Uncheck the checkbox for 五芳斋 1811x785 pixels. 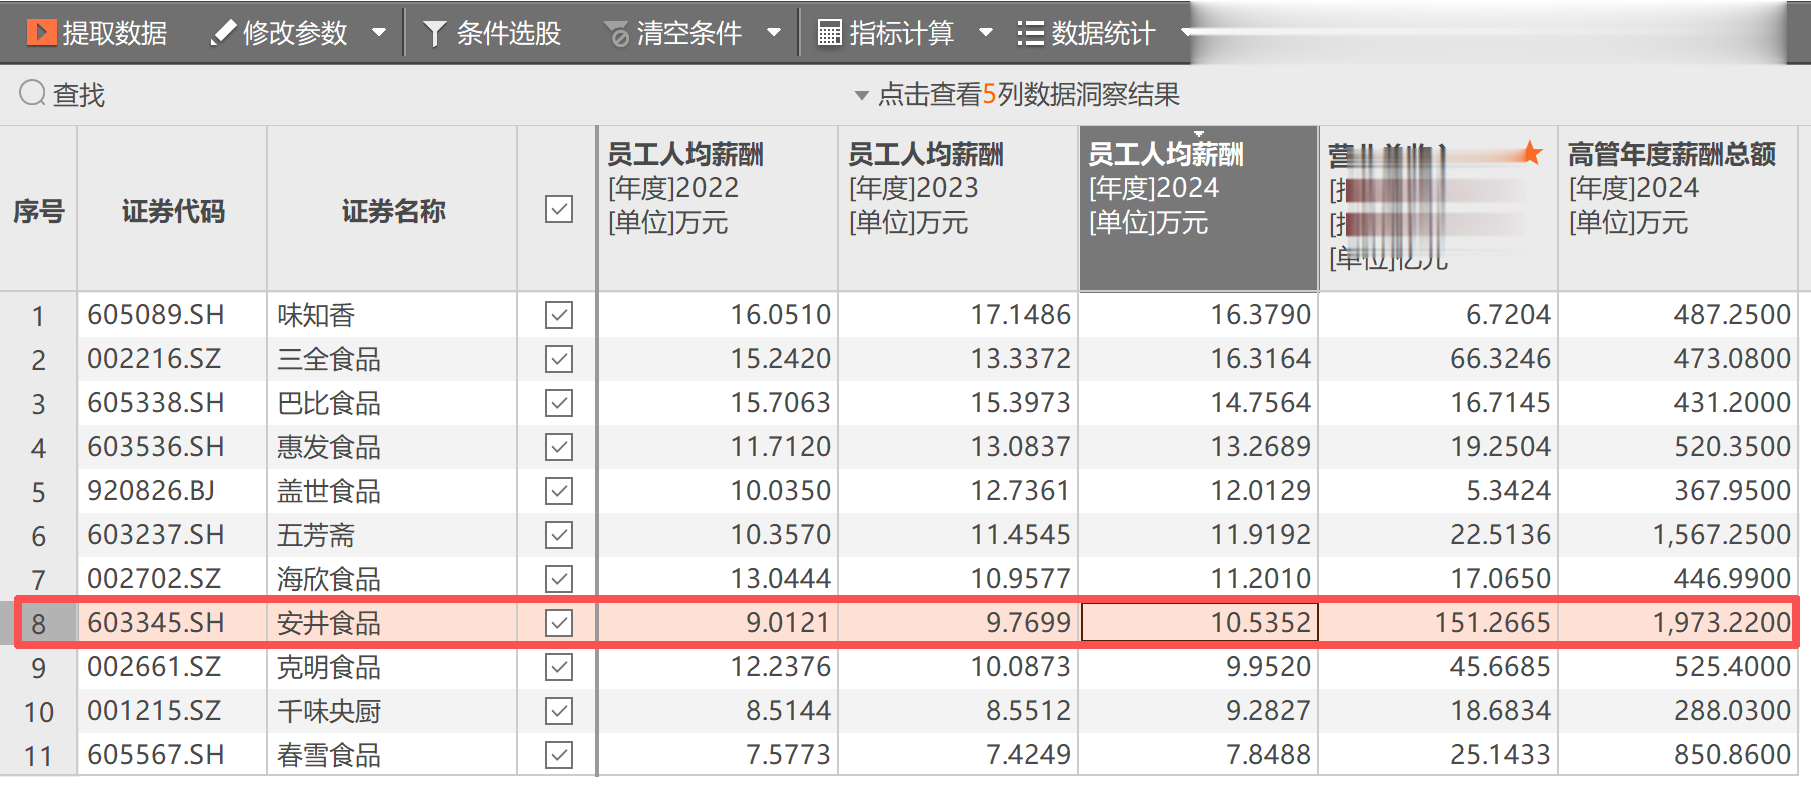point(559,535)
